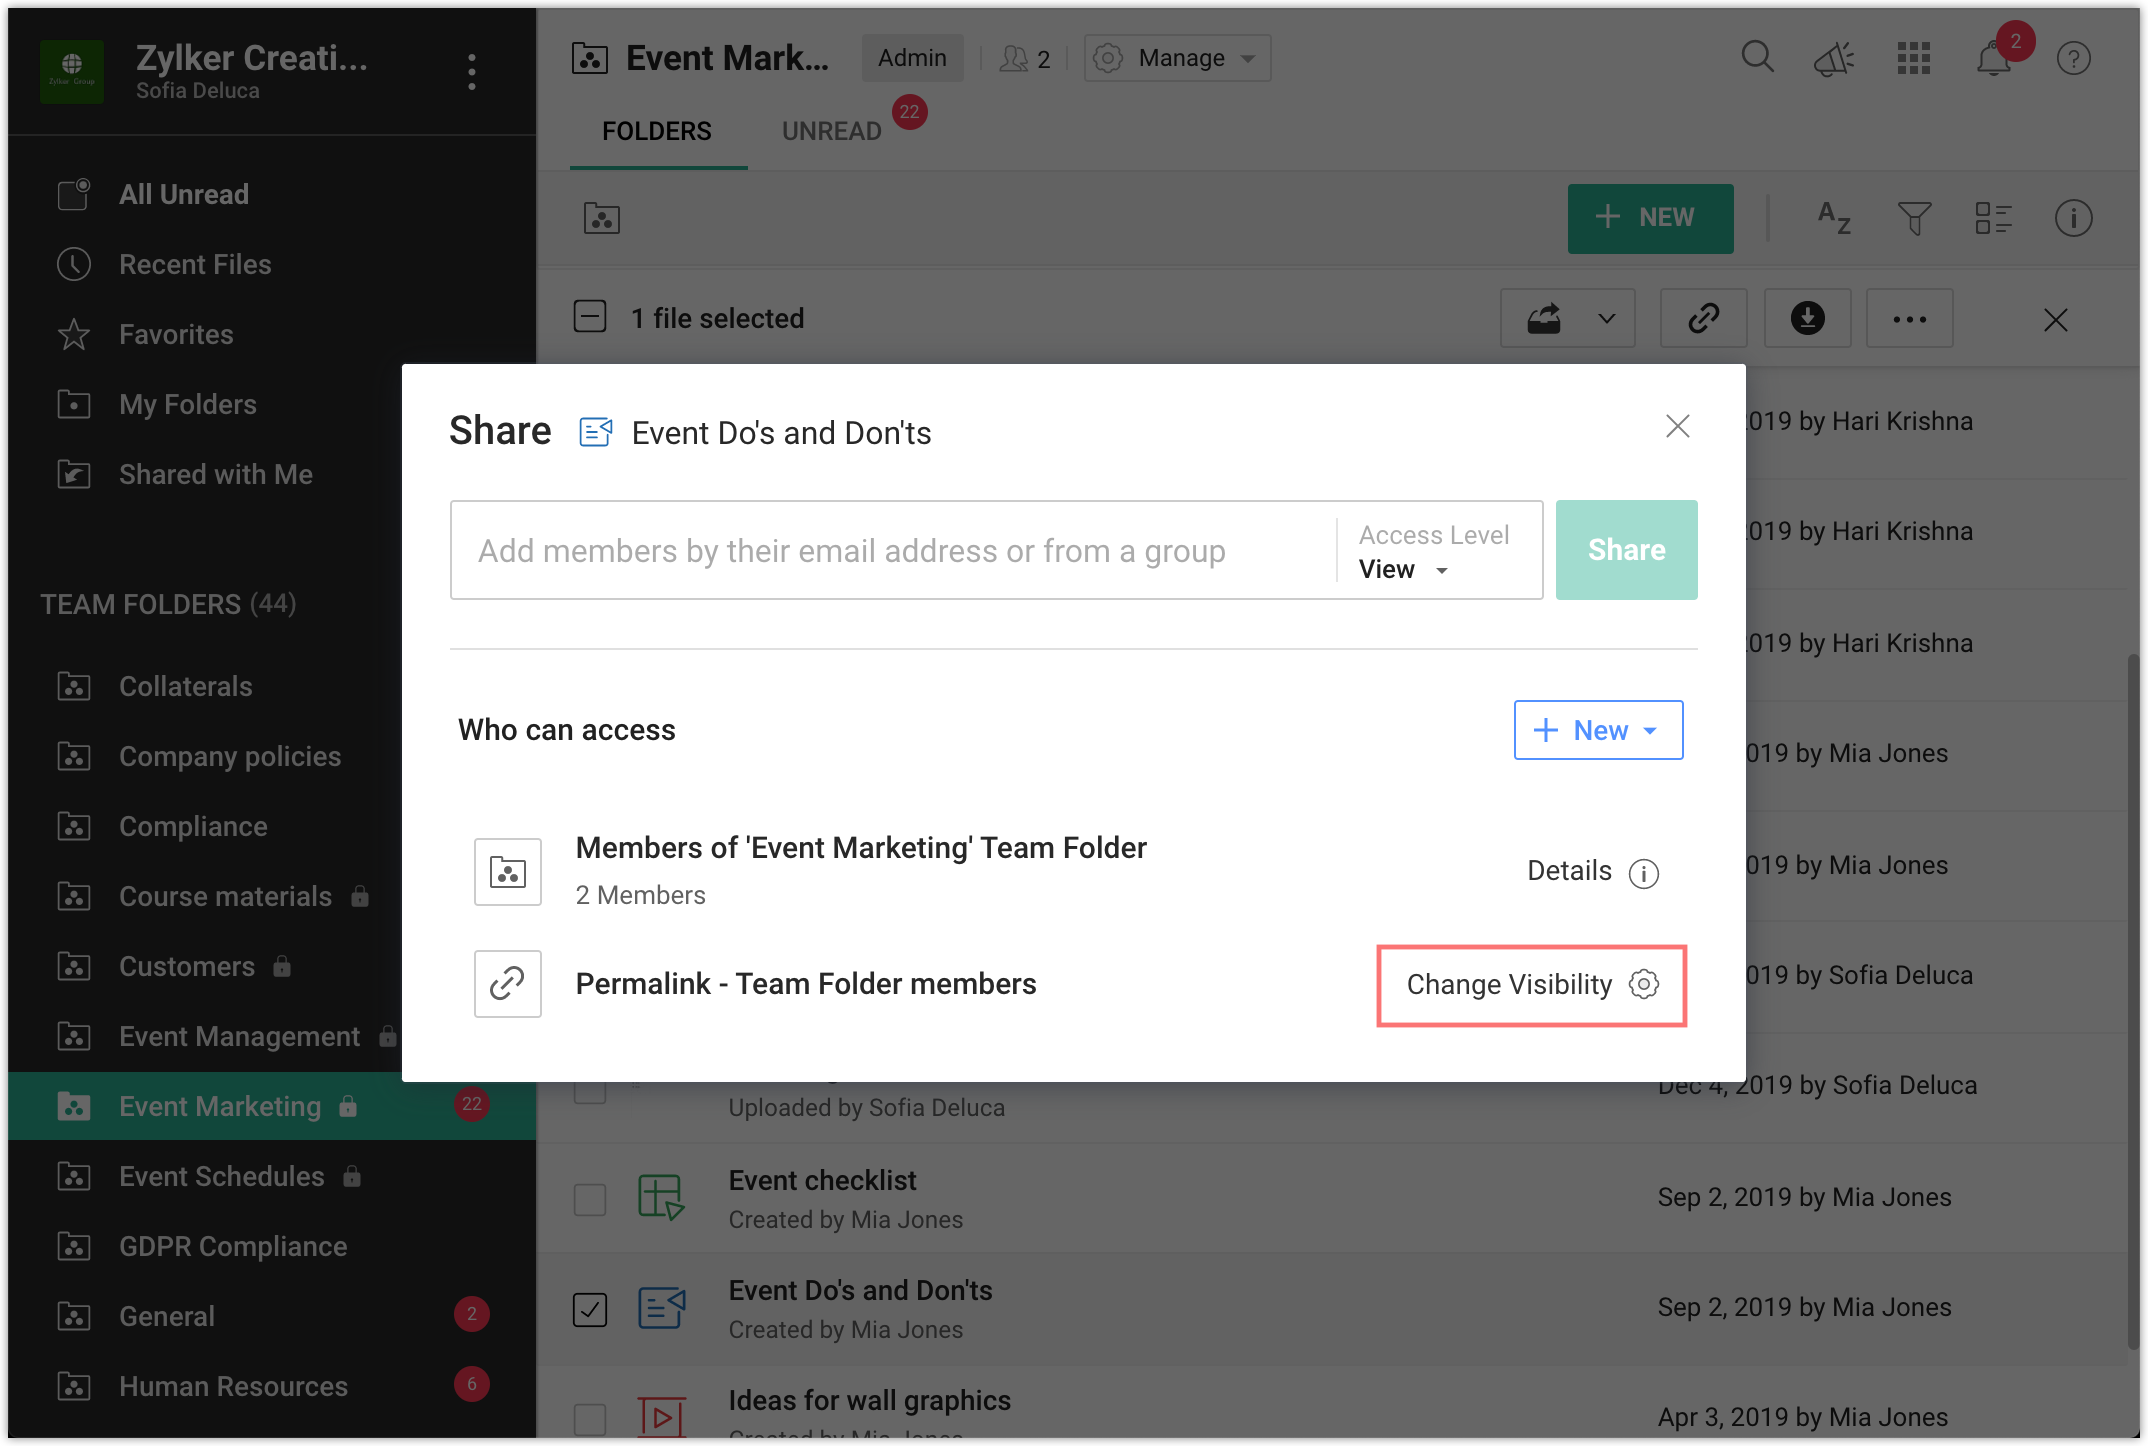Uncheck the Event Do's and Don'ts checkbox
Image resolution: width=2148 pixels, height=1446 pixels.
coord(590,1309)
